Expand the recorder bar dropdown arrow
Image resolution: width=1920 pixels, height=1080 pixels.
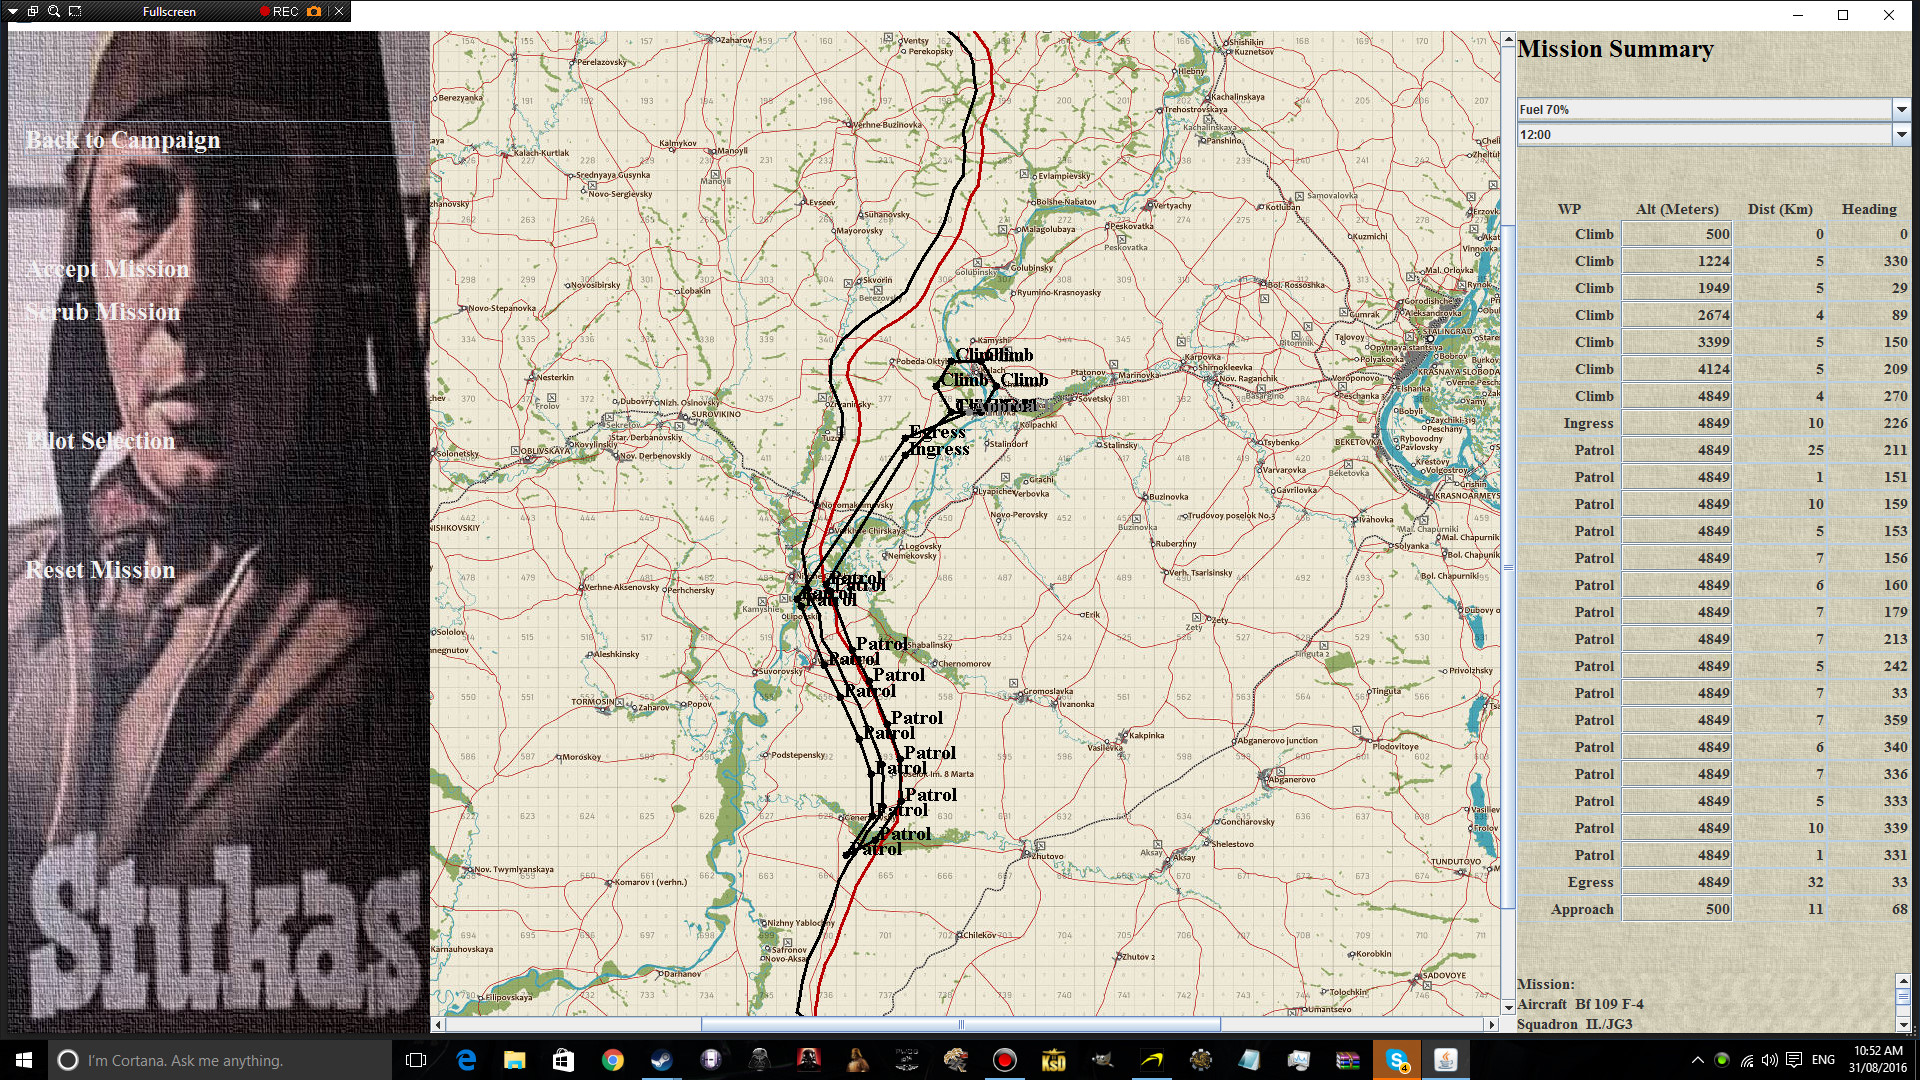point(13,11)
